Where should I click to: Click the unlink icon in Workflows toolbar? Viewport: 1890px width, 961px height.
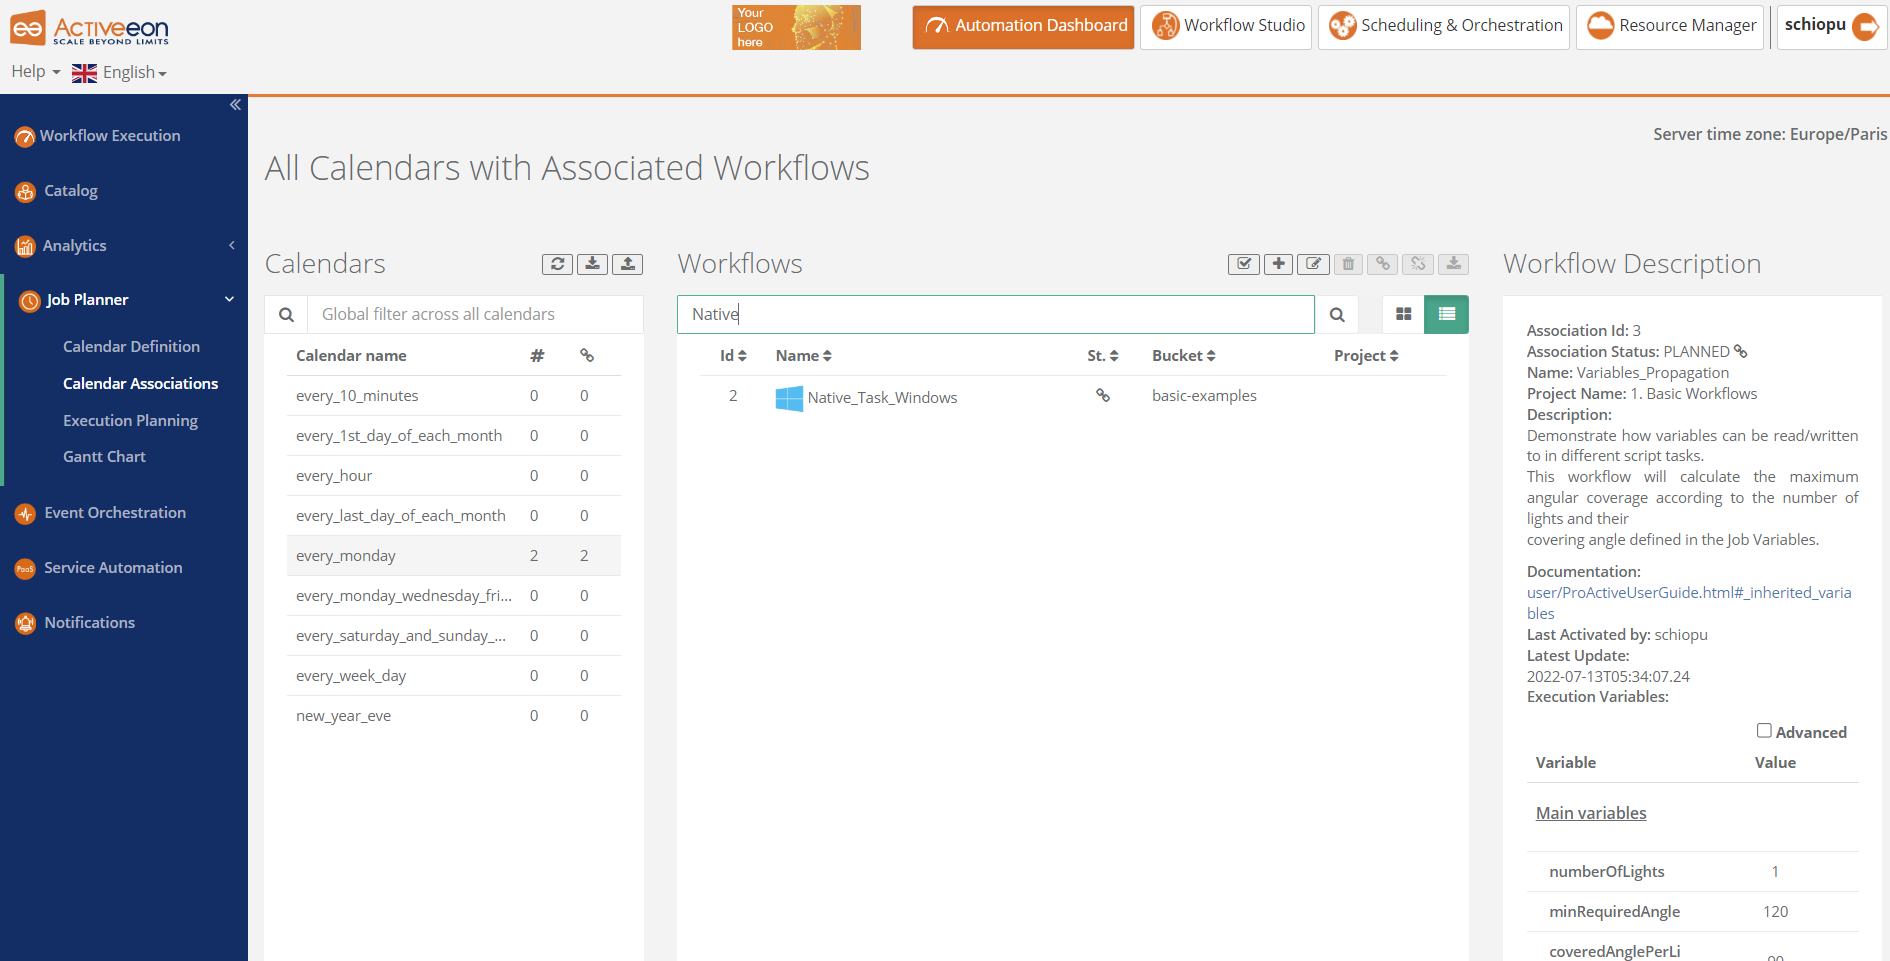1418,264
